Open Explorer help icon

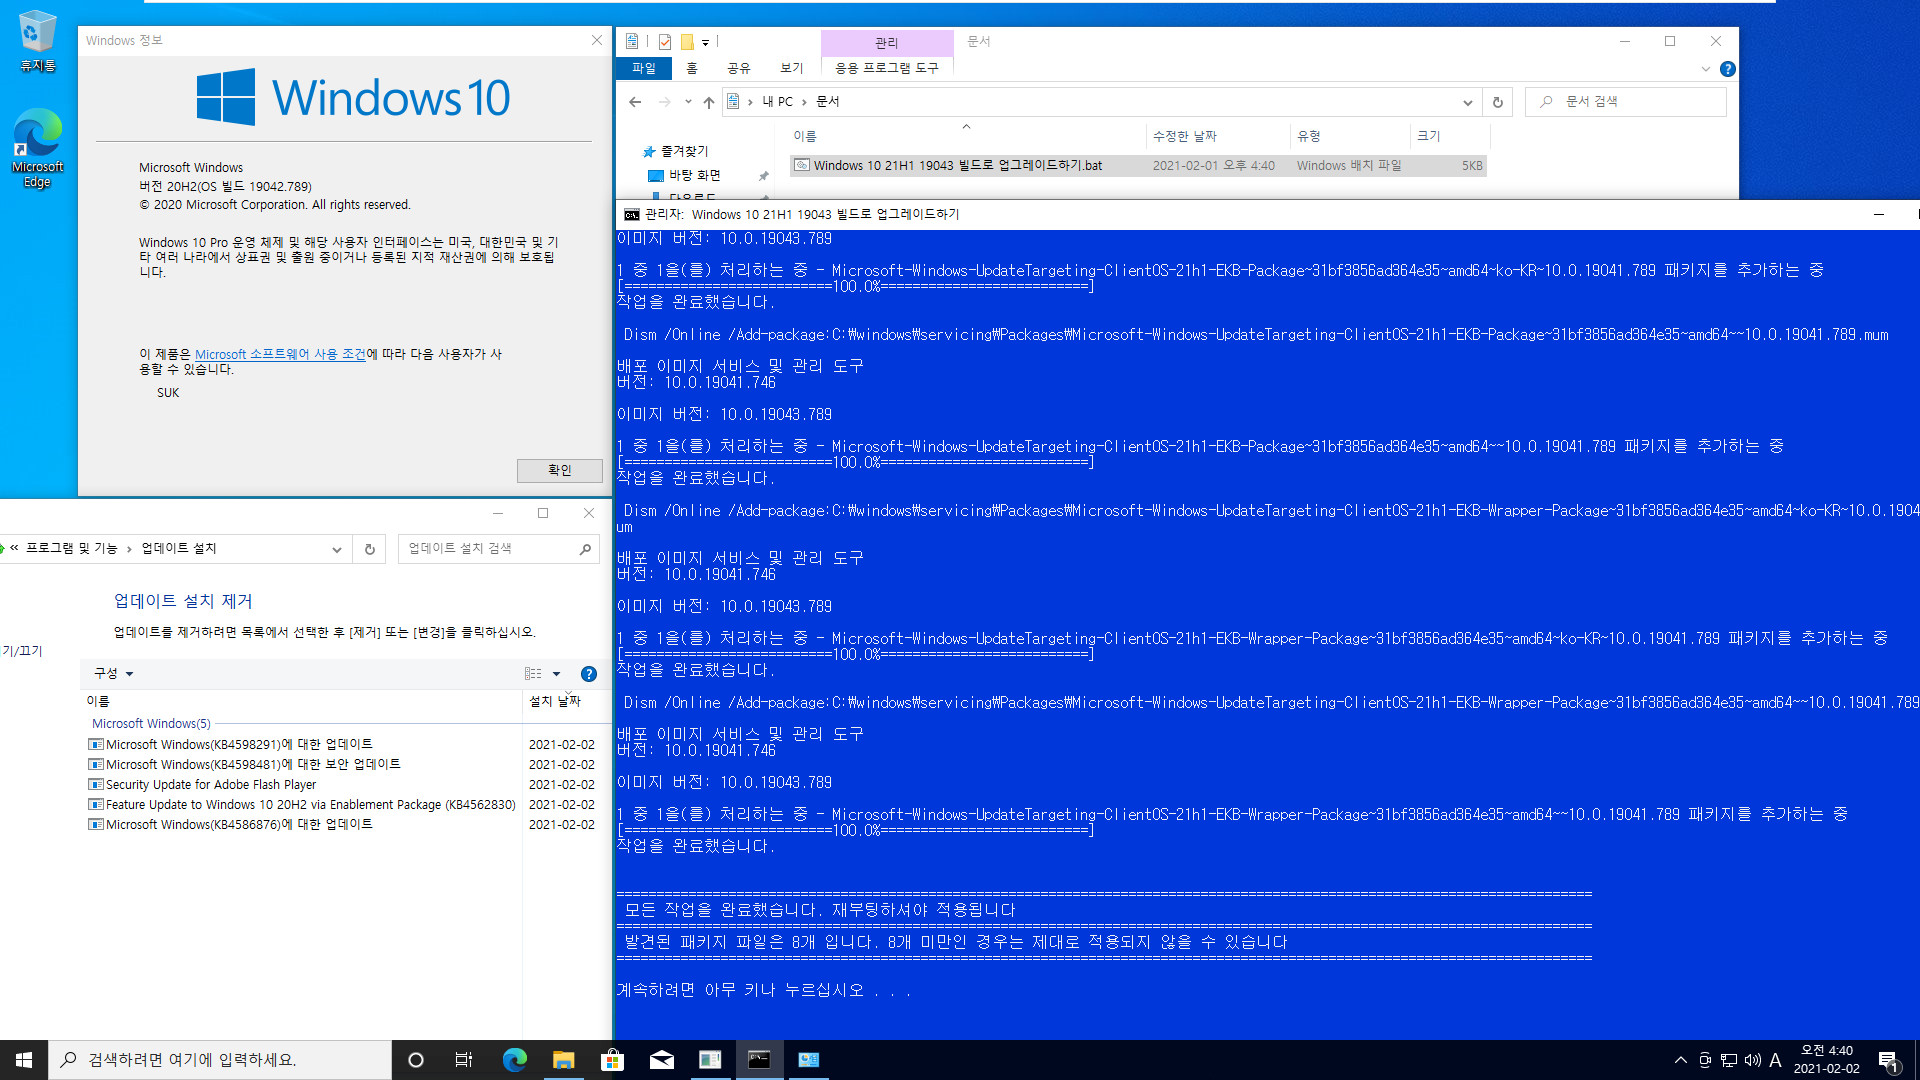[1727, 69]
